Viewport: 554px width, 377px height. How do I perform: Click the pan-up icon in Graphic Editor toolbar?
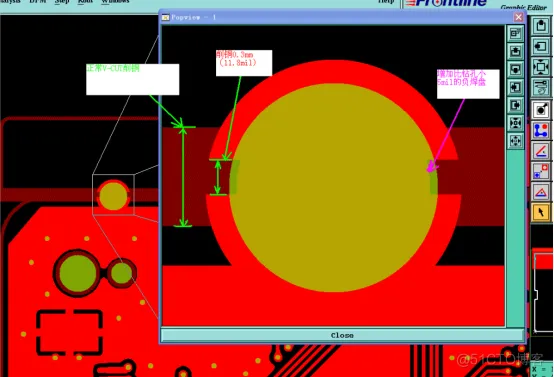[541, 26]
